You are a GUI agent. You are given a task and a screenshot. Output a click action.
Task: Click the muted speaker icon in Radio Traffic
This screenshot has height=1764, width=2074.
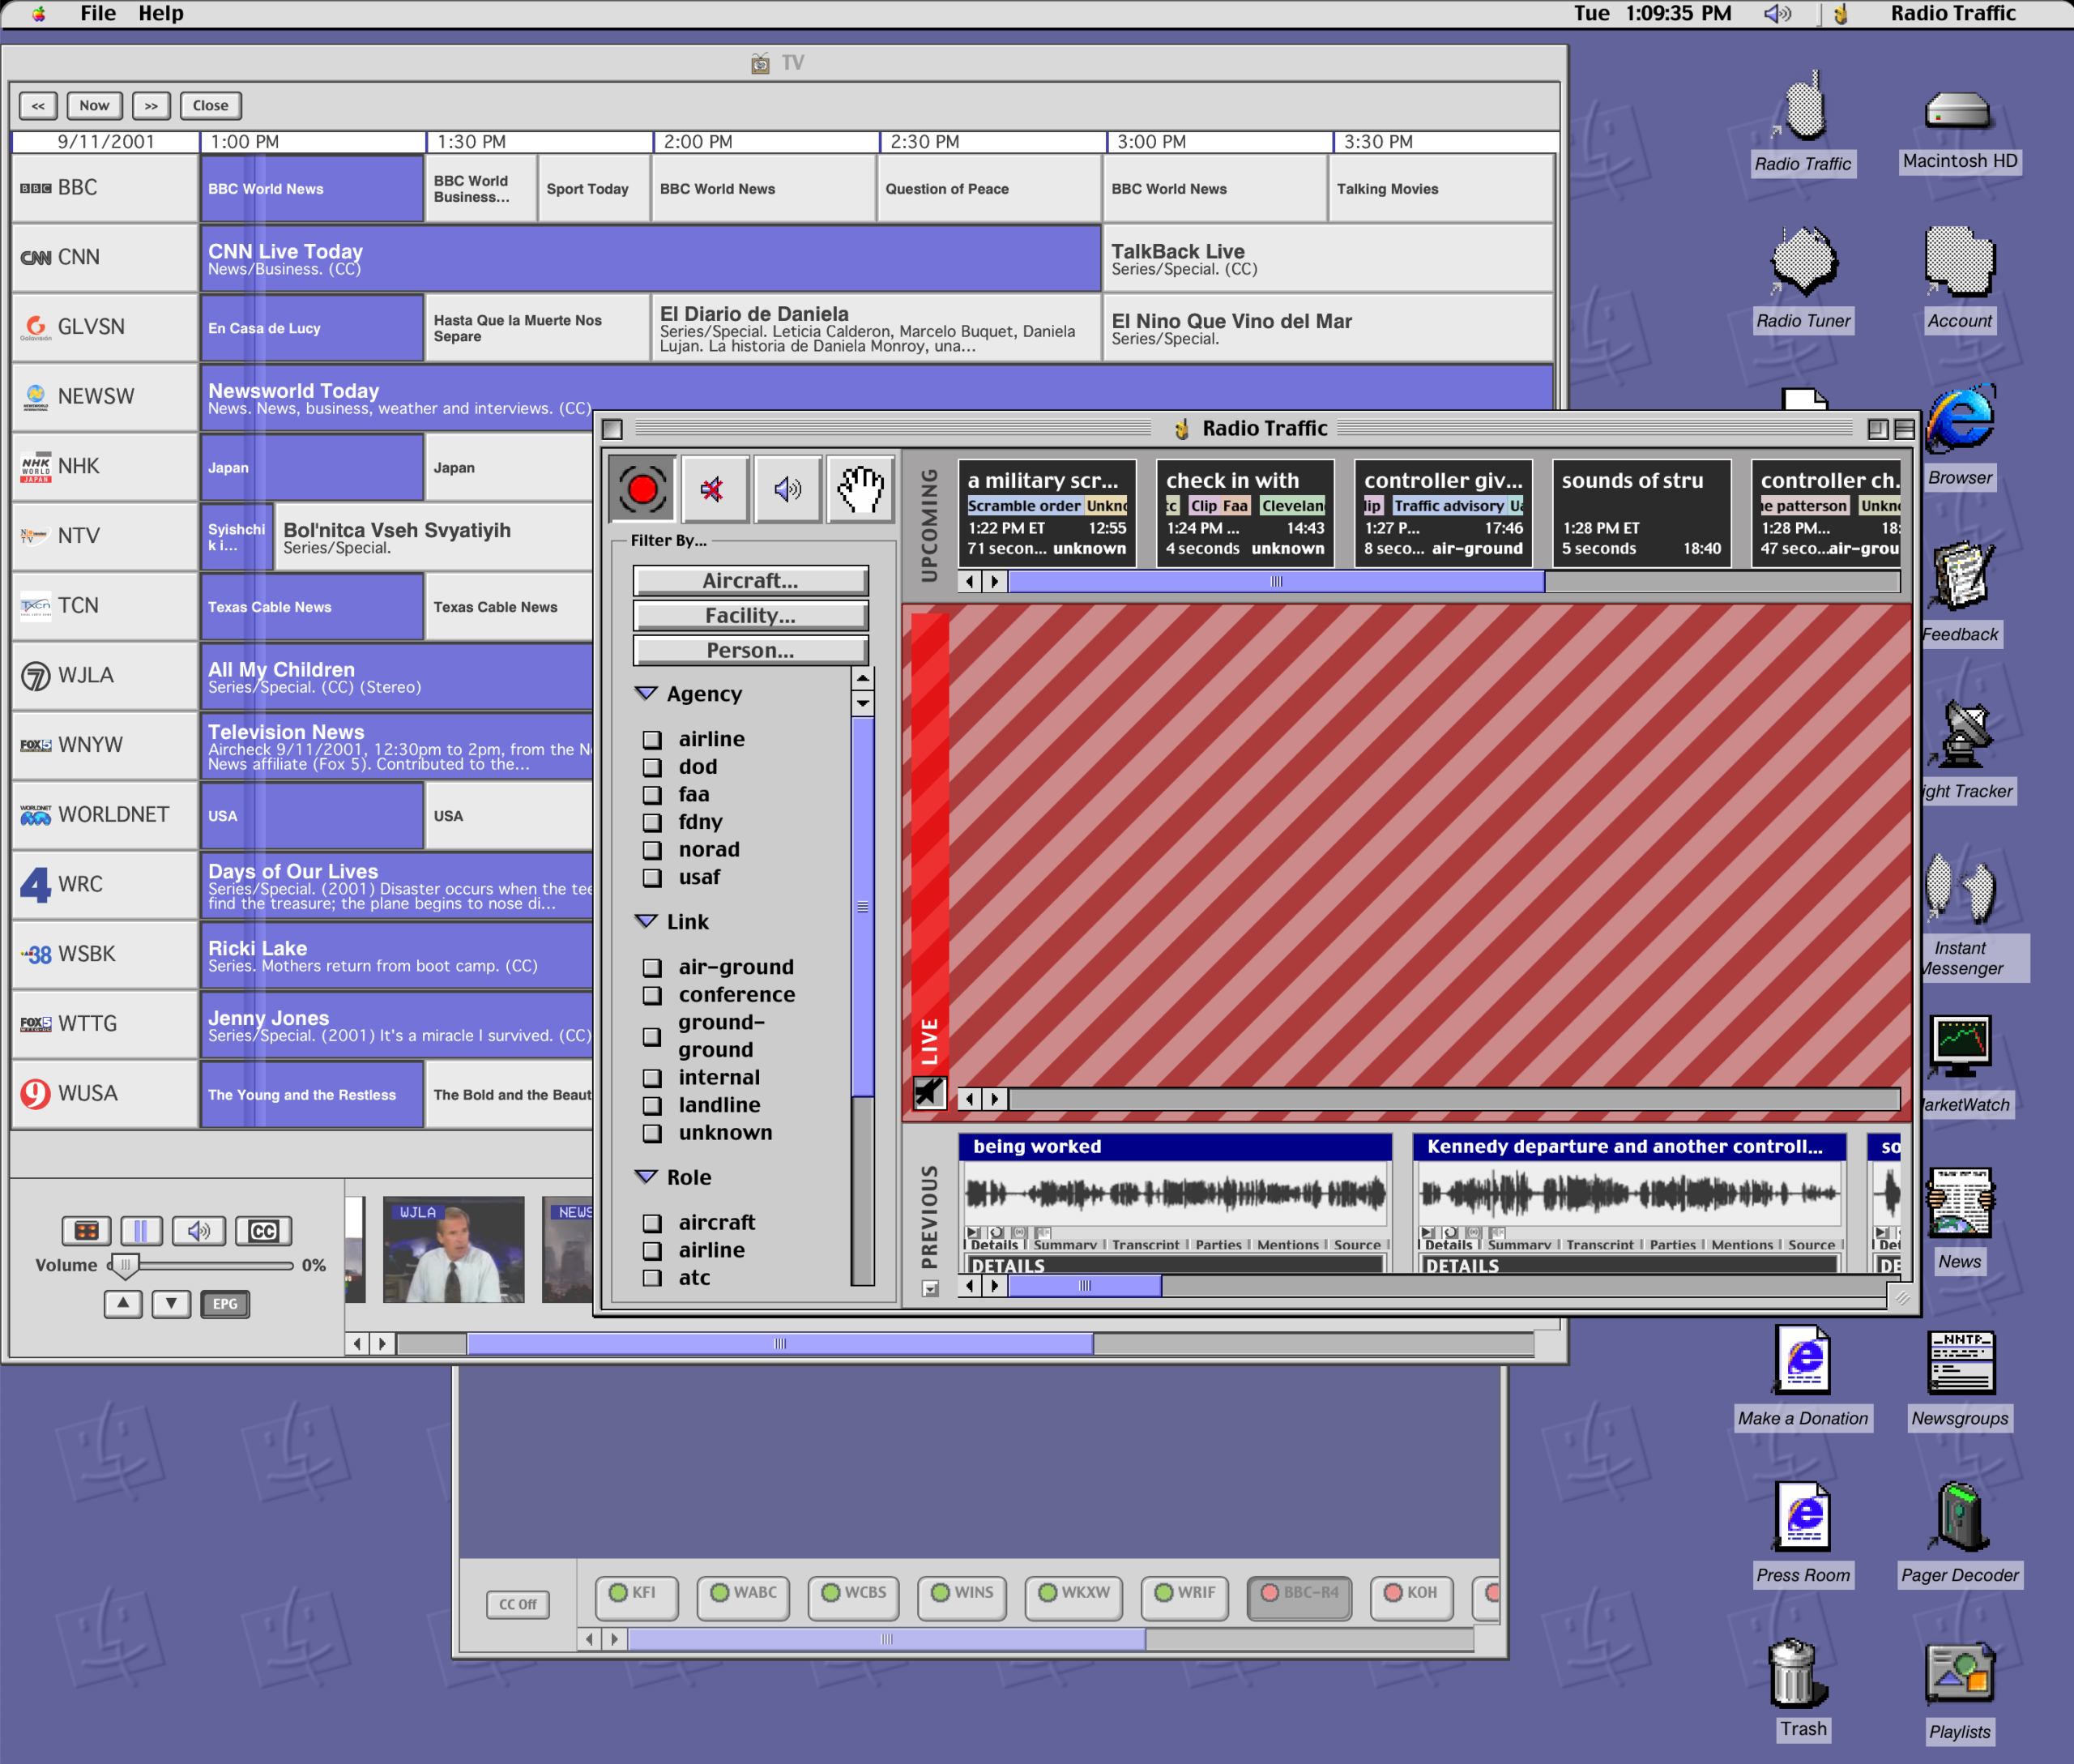pos(714,489)
